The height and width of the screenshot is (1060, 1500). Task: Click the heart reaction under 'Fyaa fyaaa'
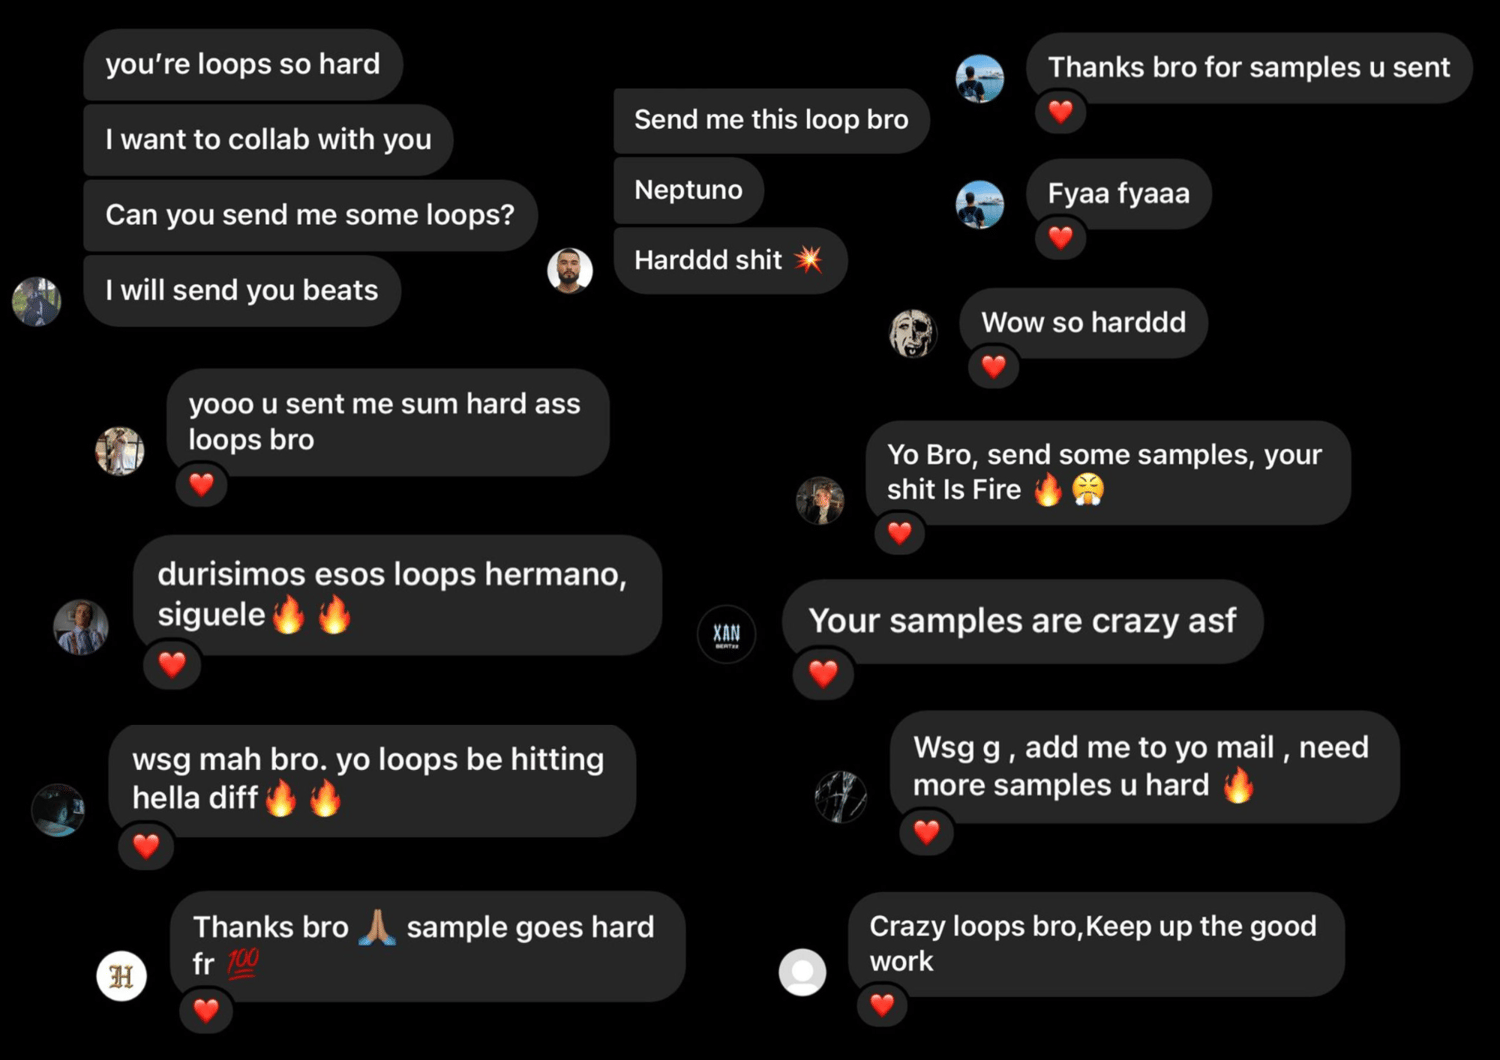(1061, 237)
